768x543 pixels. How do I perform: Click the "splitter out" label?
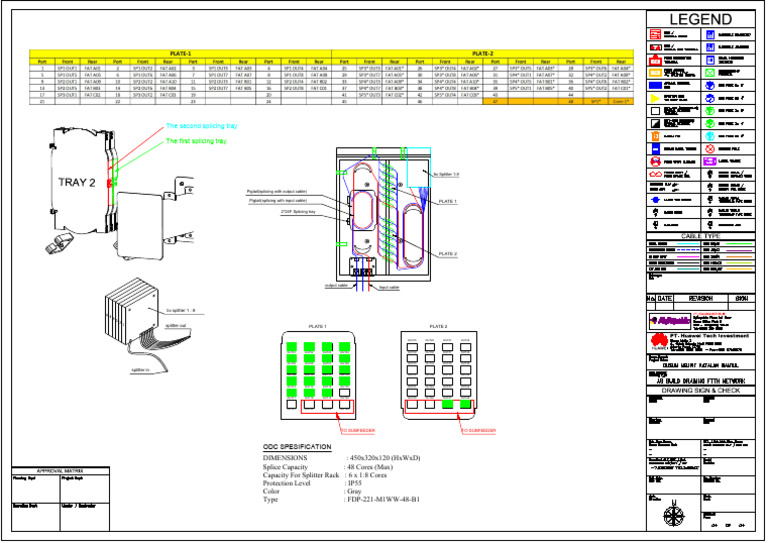(x=175, y=326)
